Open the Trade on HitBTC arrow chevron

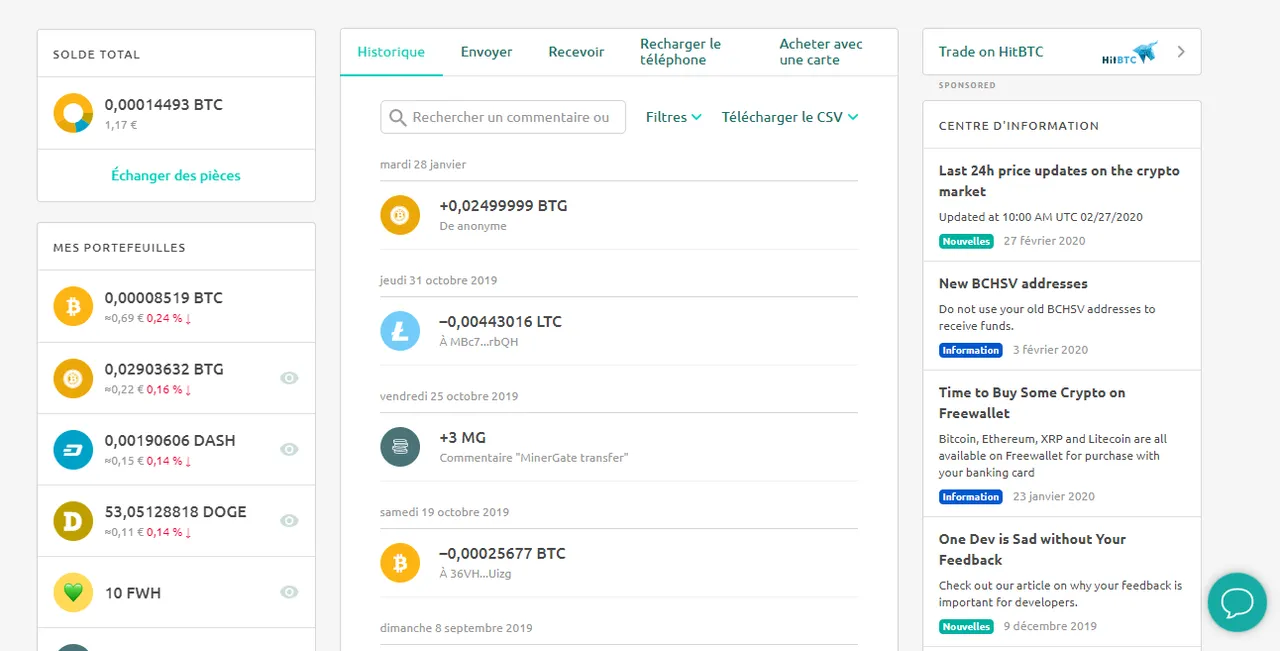(1181, 52)
